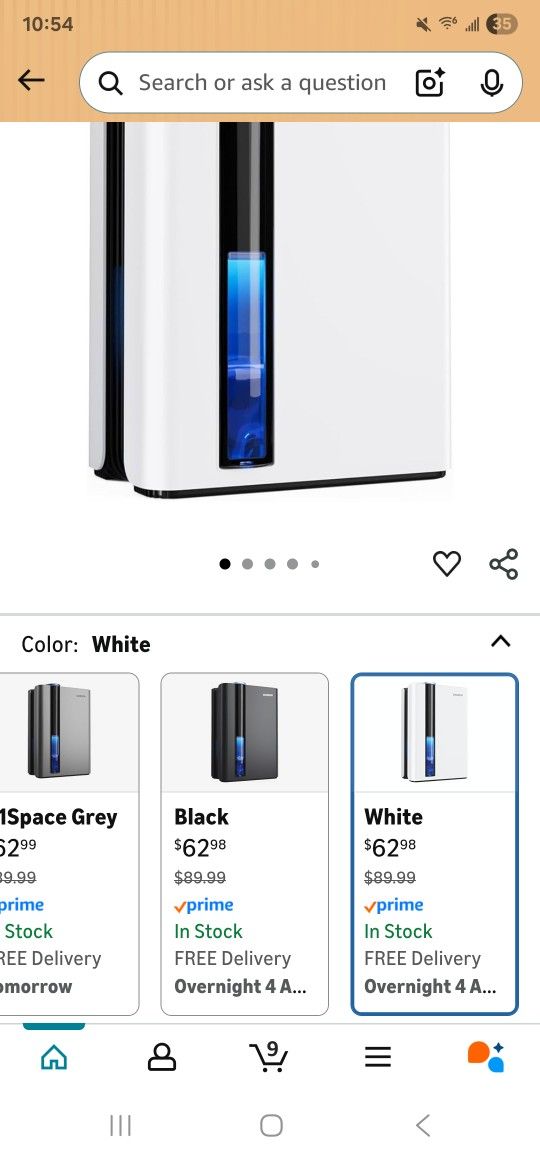Open camera lens search icon
540x1158 pixels.
click(x=430, y=83)
